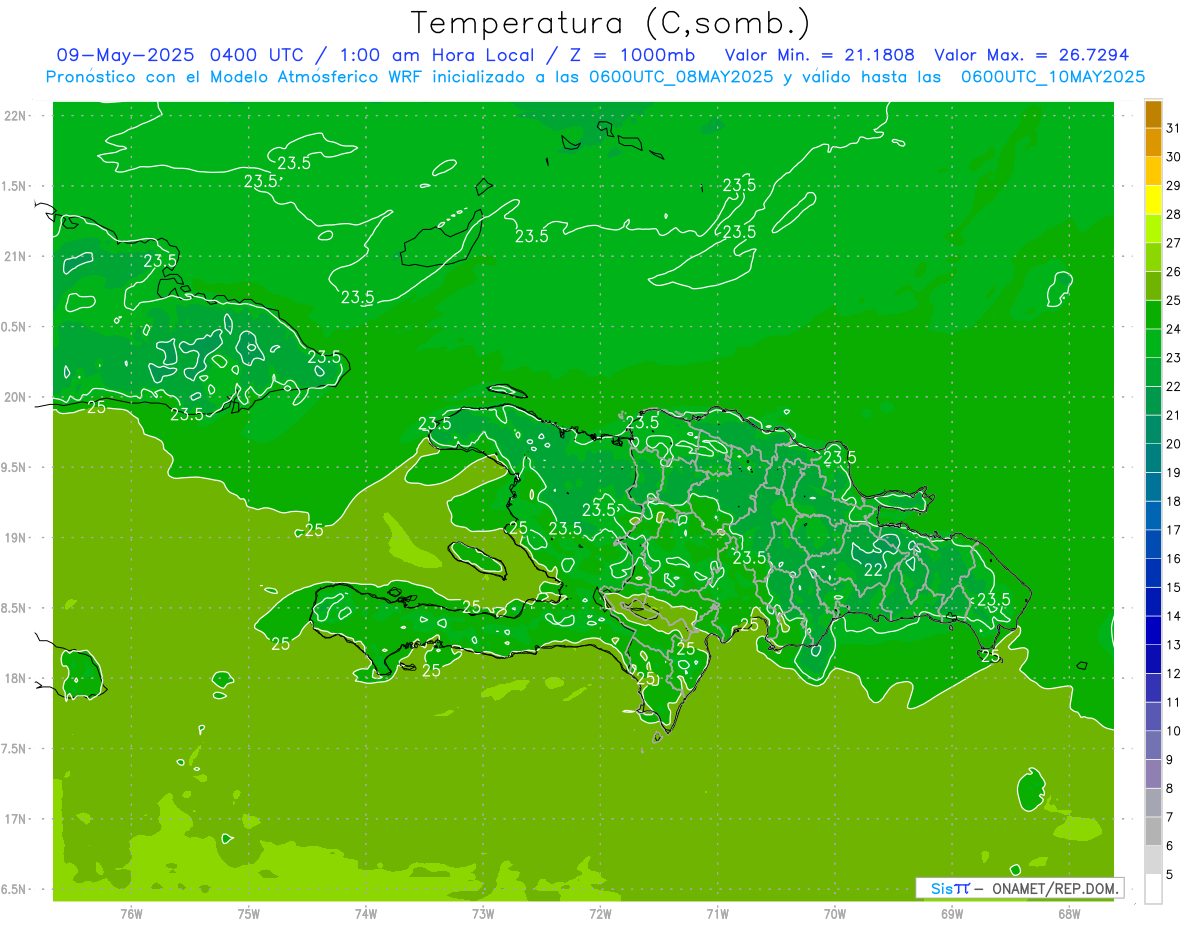This screenshot has height=927, width=1200.
Task: Click the colorbar label "25"
Action: pyautogui.click(x=1174, y=300)
